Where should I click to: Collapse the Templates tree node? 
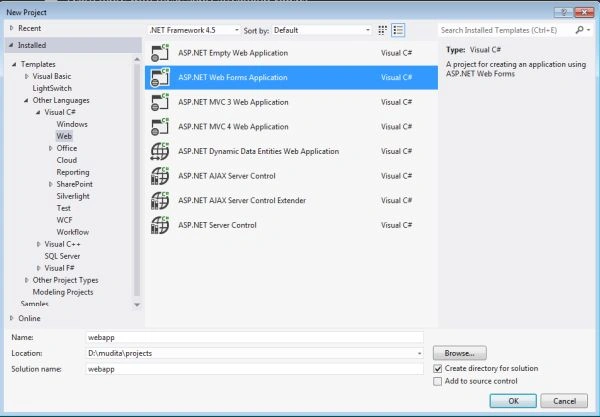pyautogui.click(x=14, y=64)
